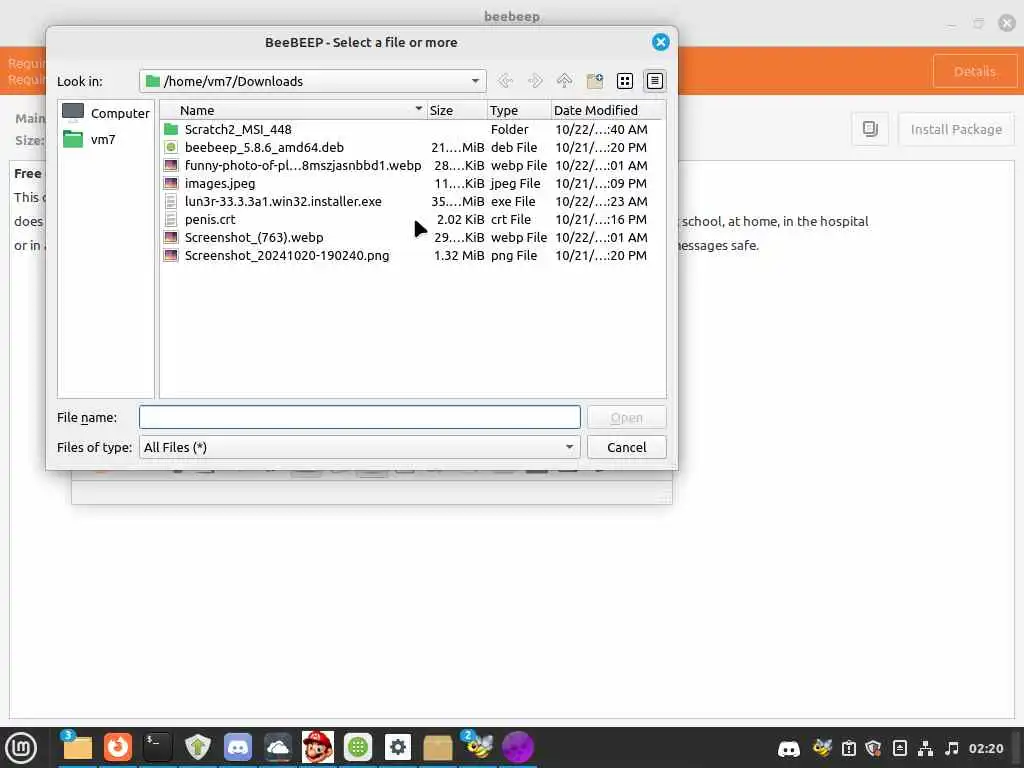This screenshot has width=1024, height=768.
Task: Switch to detail view mode
Action: coord(654,81)
